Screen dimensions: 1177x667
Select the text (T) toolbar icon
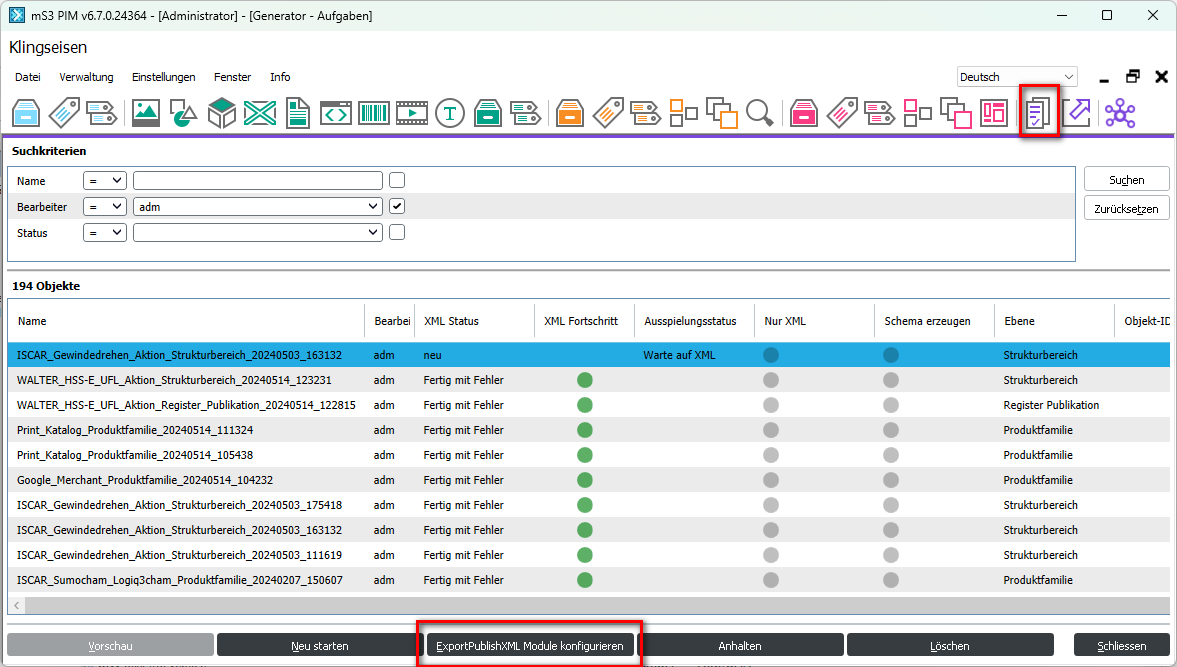coord(450,113)
